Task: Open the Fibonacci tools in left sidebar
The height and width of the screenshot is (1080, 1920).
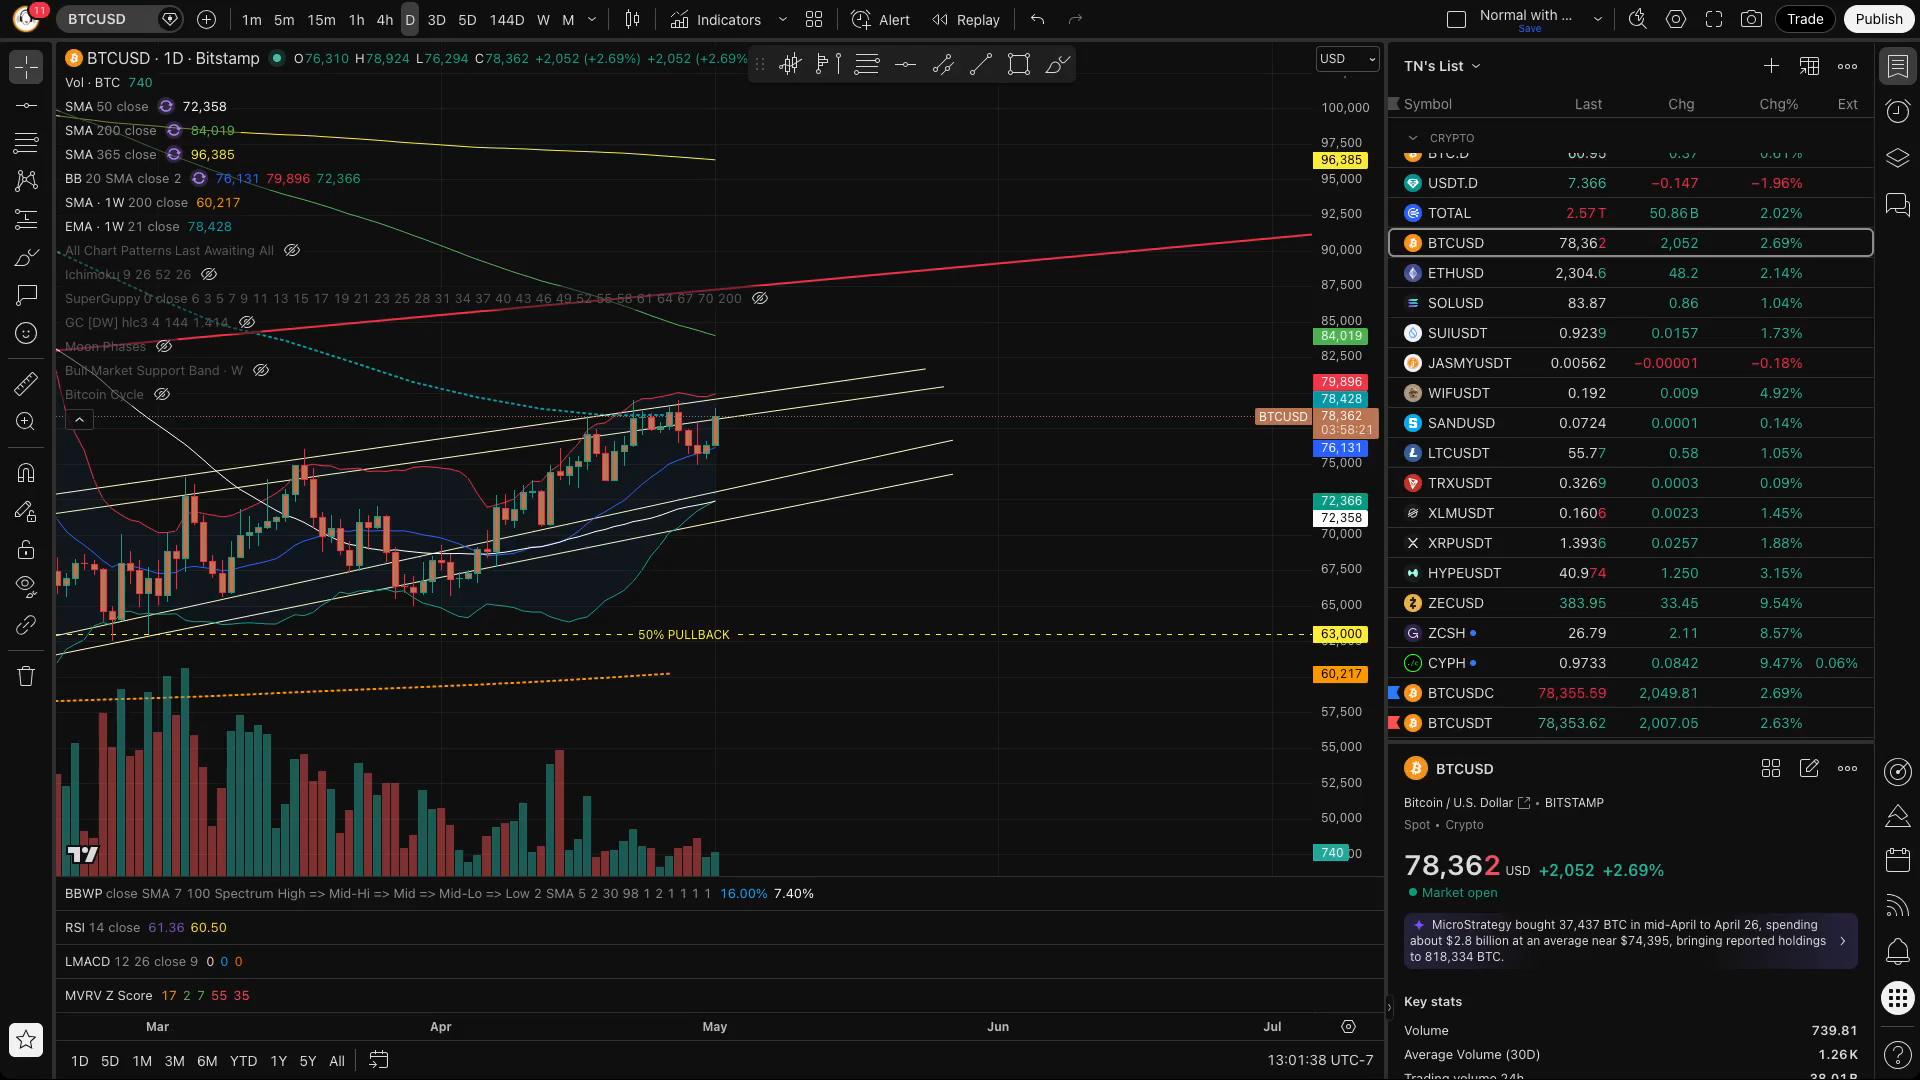Action: pos(26,143)
